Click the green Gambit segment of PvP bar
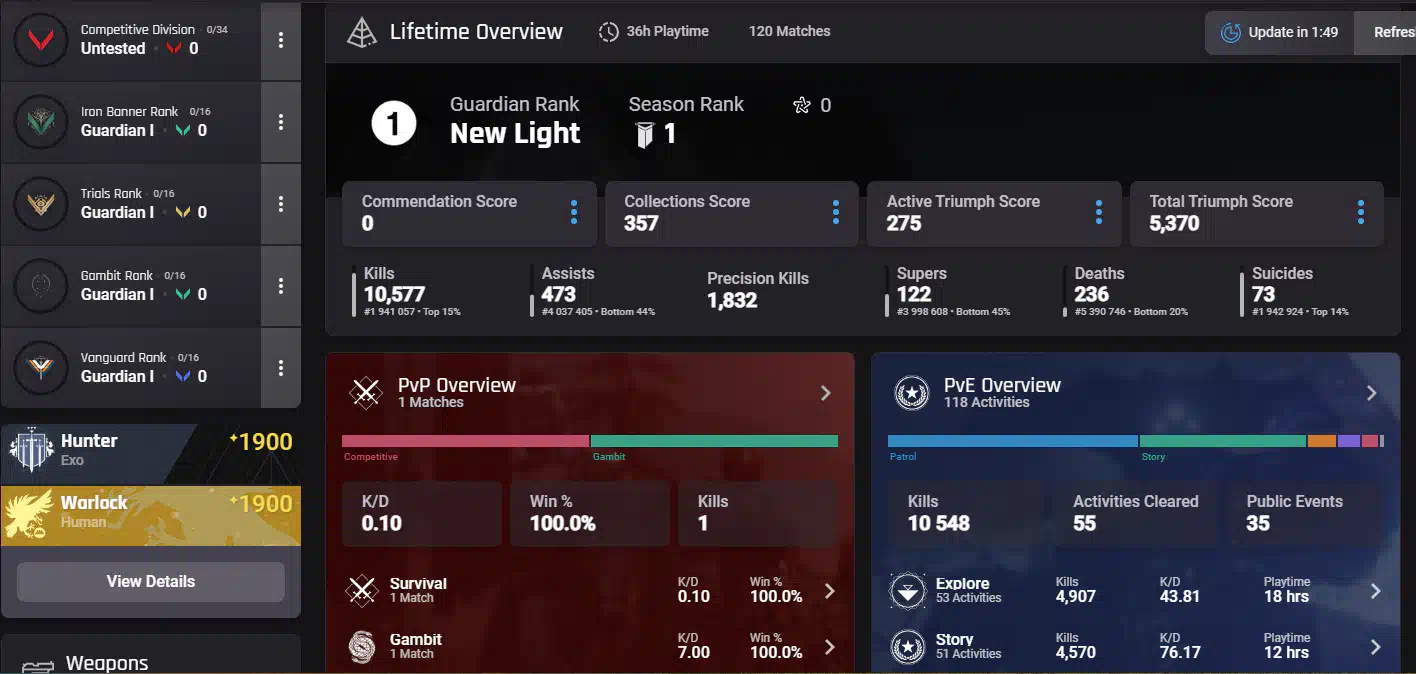Viewport: 1416px width, 674px height. tap(714, 441)
